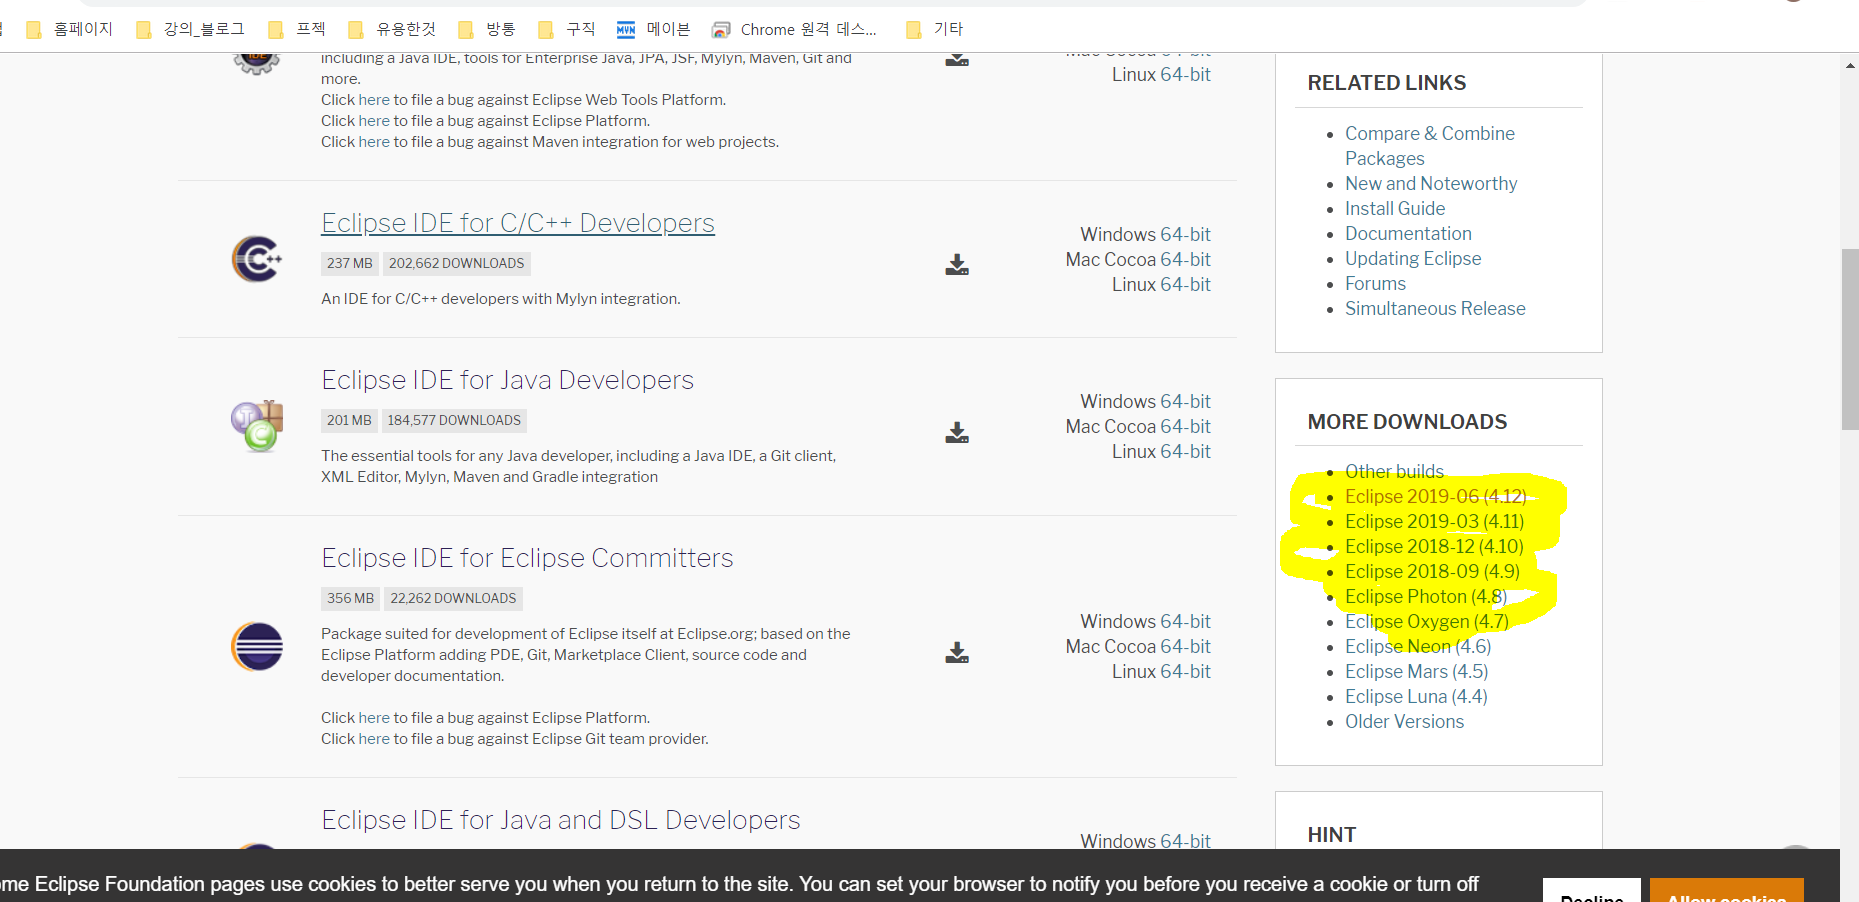Open Eclipse Mars (4.5) link
This screenshot has height=902, width=1859.
(x=1416, y=671)
